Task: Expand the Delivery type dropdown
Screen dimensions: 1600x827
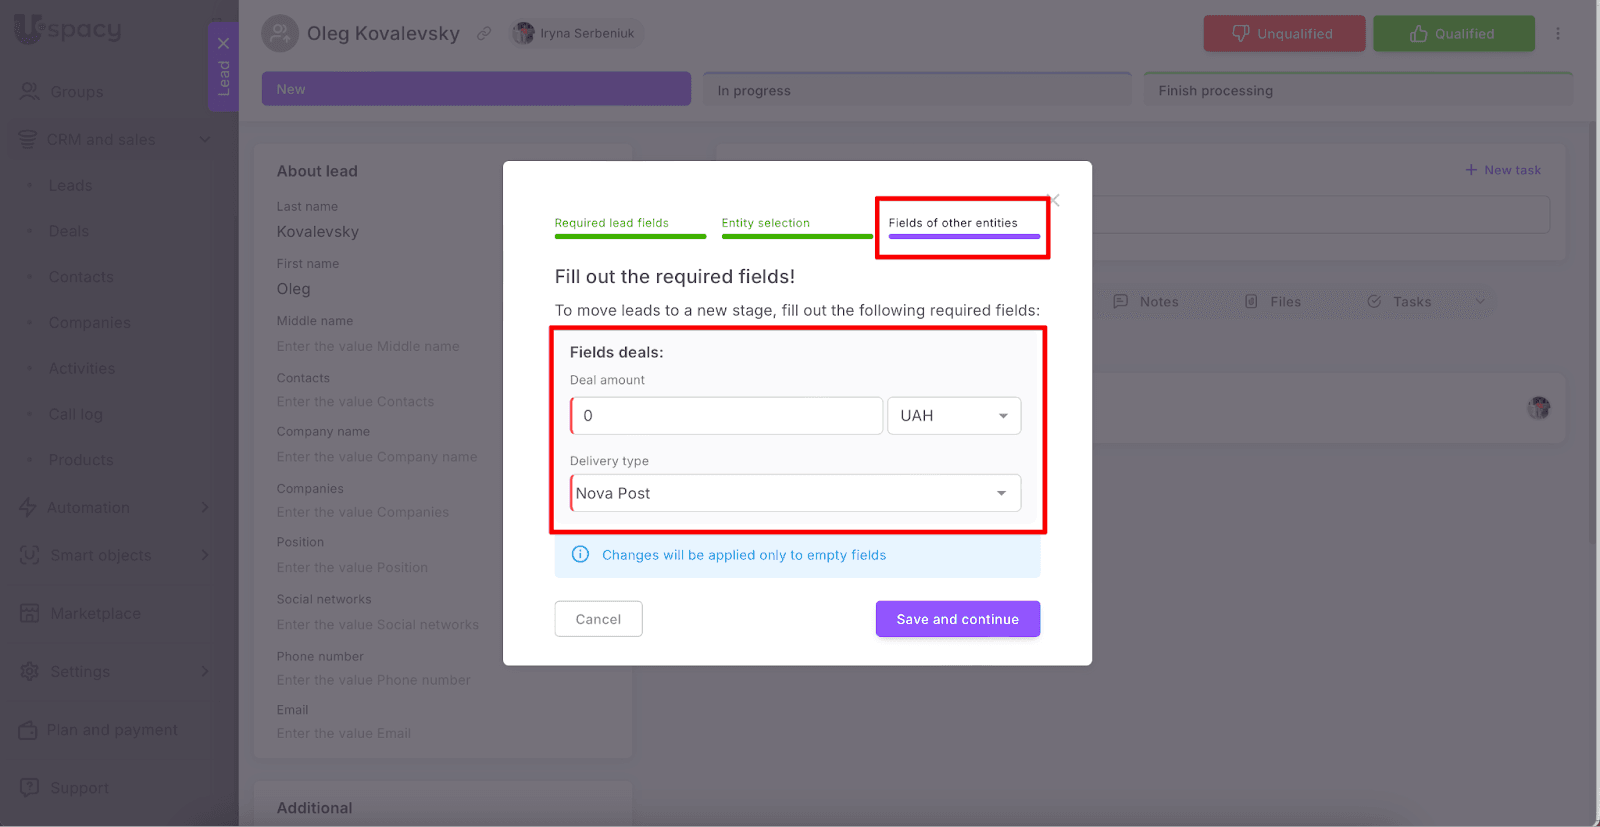Action: tap(1000, 493)
